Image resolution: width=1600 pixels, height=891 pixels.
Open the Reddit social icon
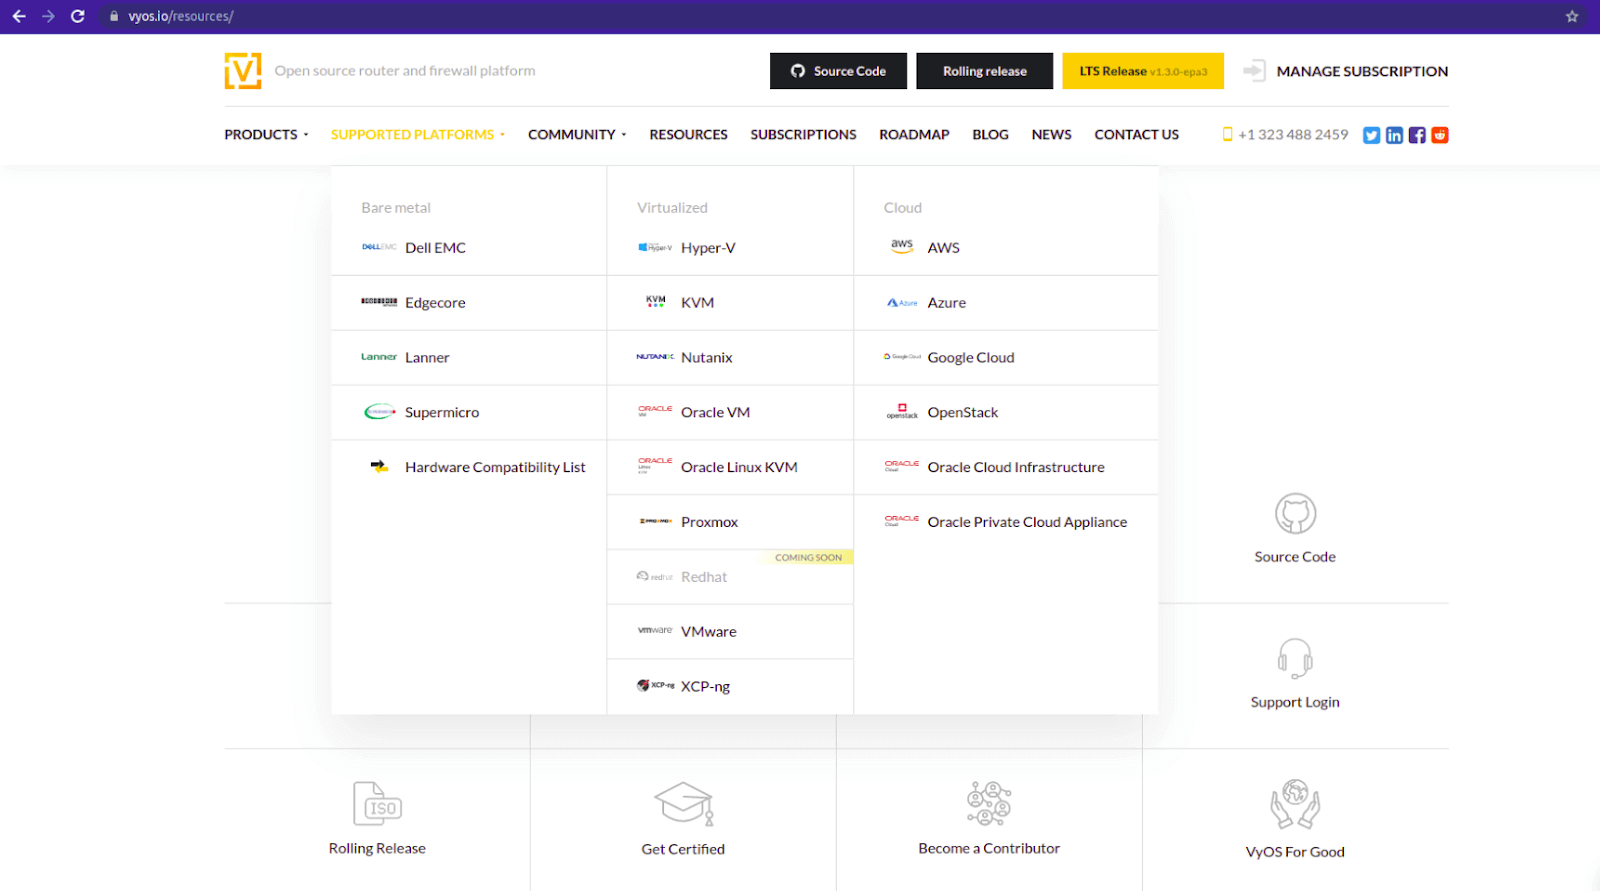coord(1440,135)
